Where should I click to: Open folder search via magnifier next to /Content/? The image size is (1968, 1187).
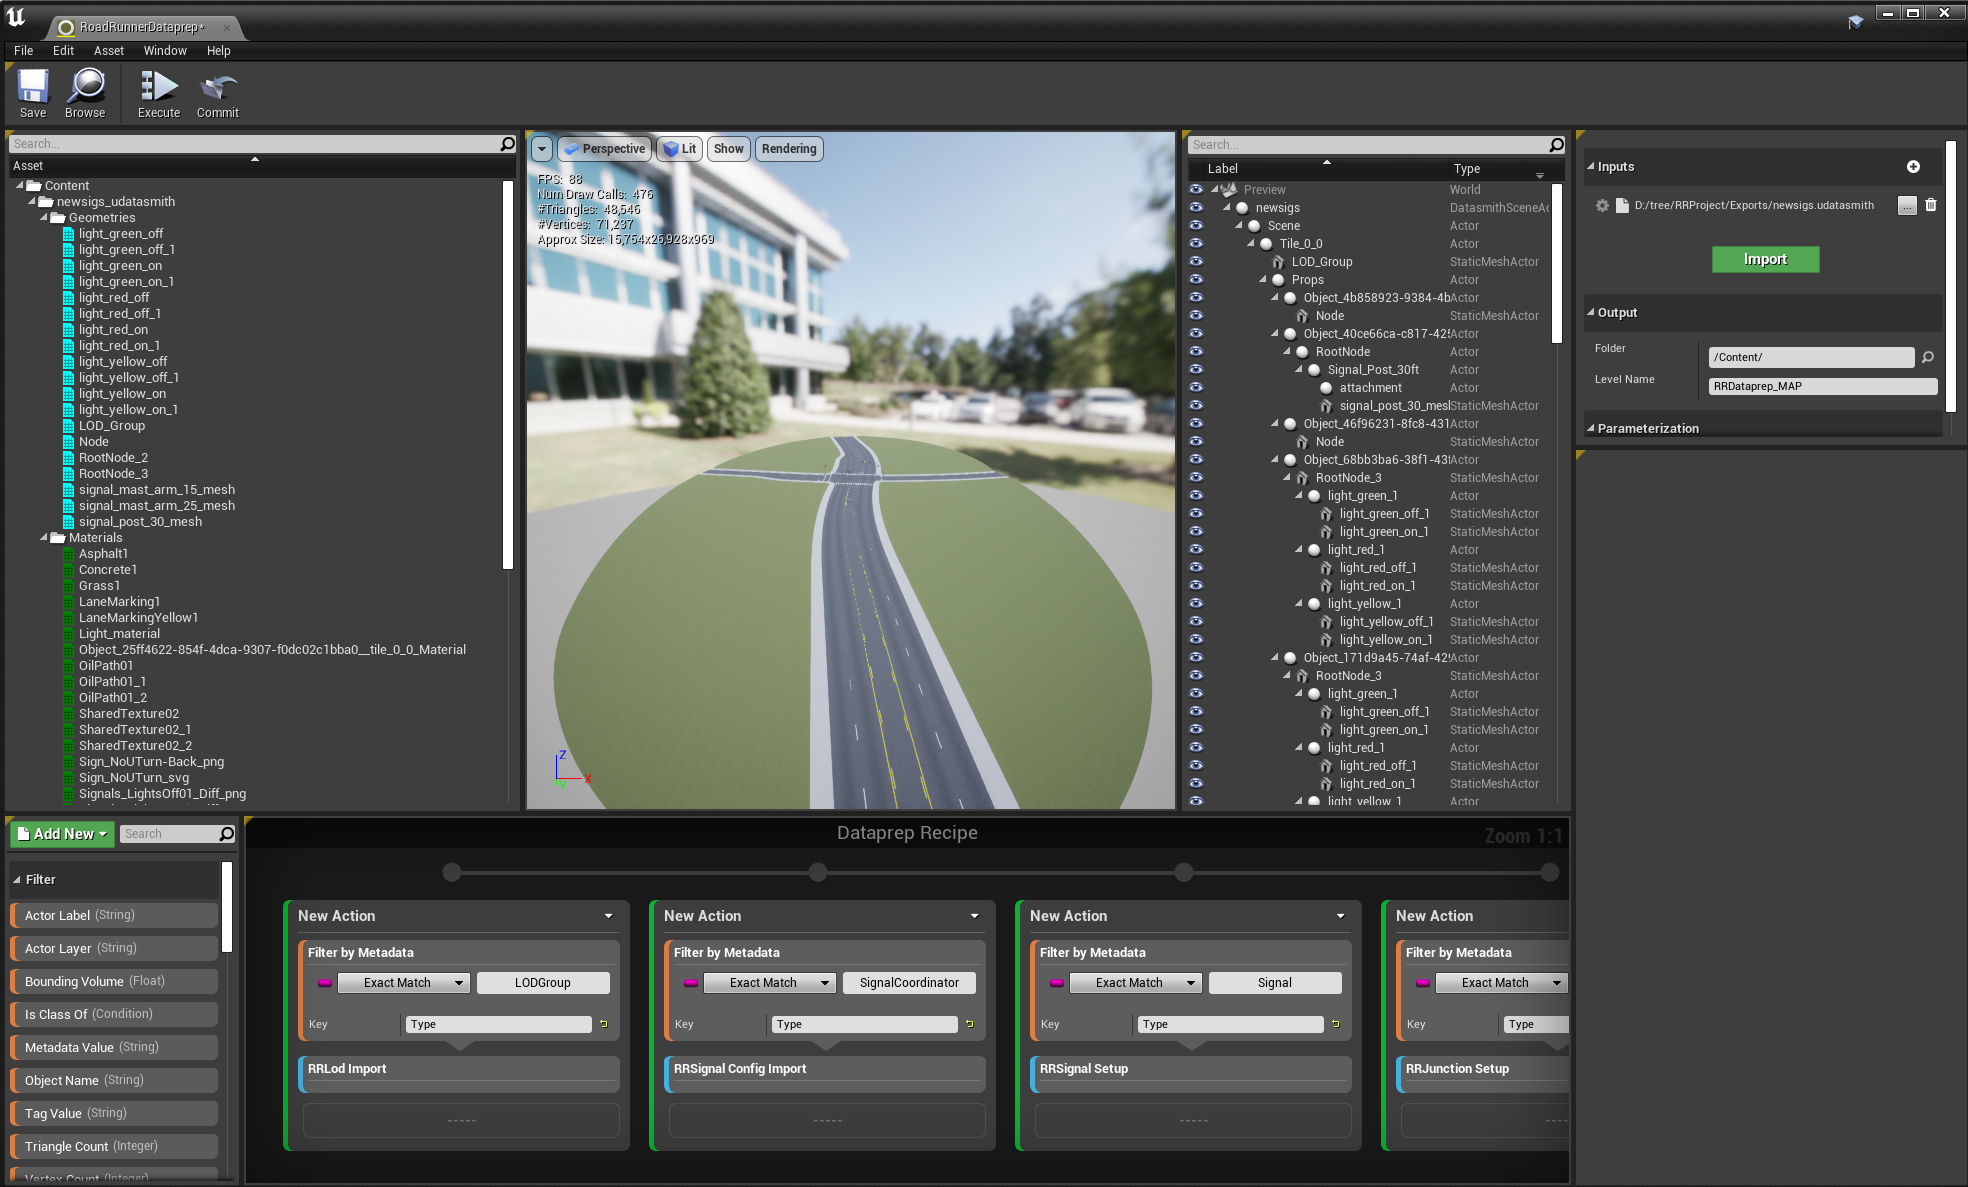[x=1929, y=357]
